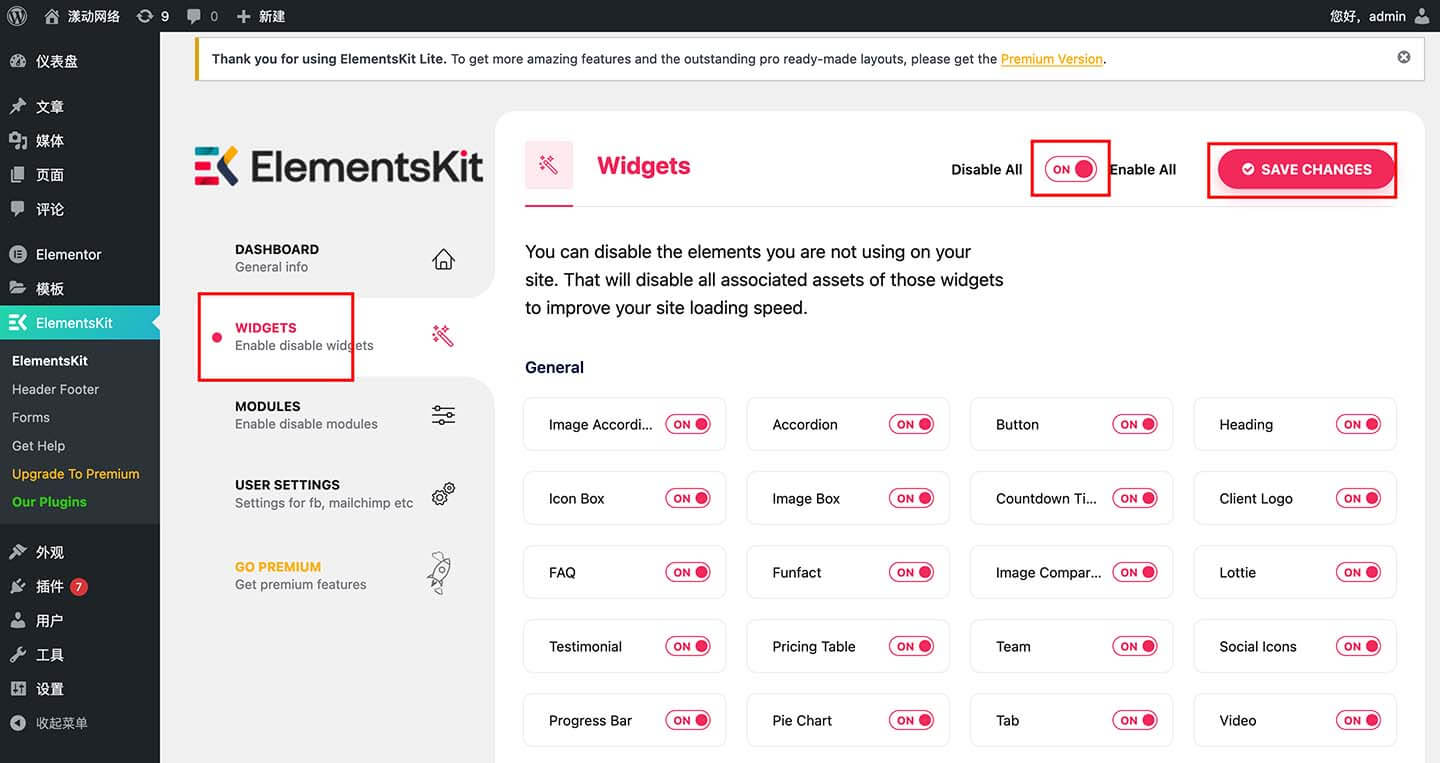This screenshot has height=763, width=1440.
Task: Click the Modules sliders icon
Action: tap(443, 415)
